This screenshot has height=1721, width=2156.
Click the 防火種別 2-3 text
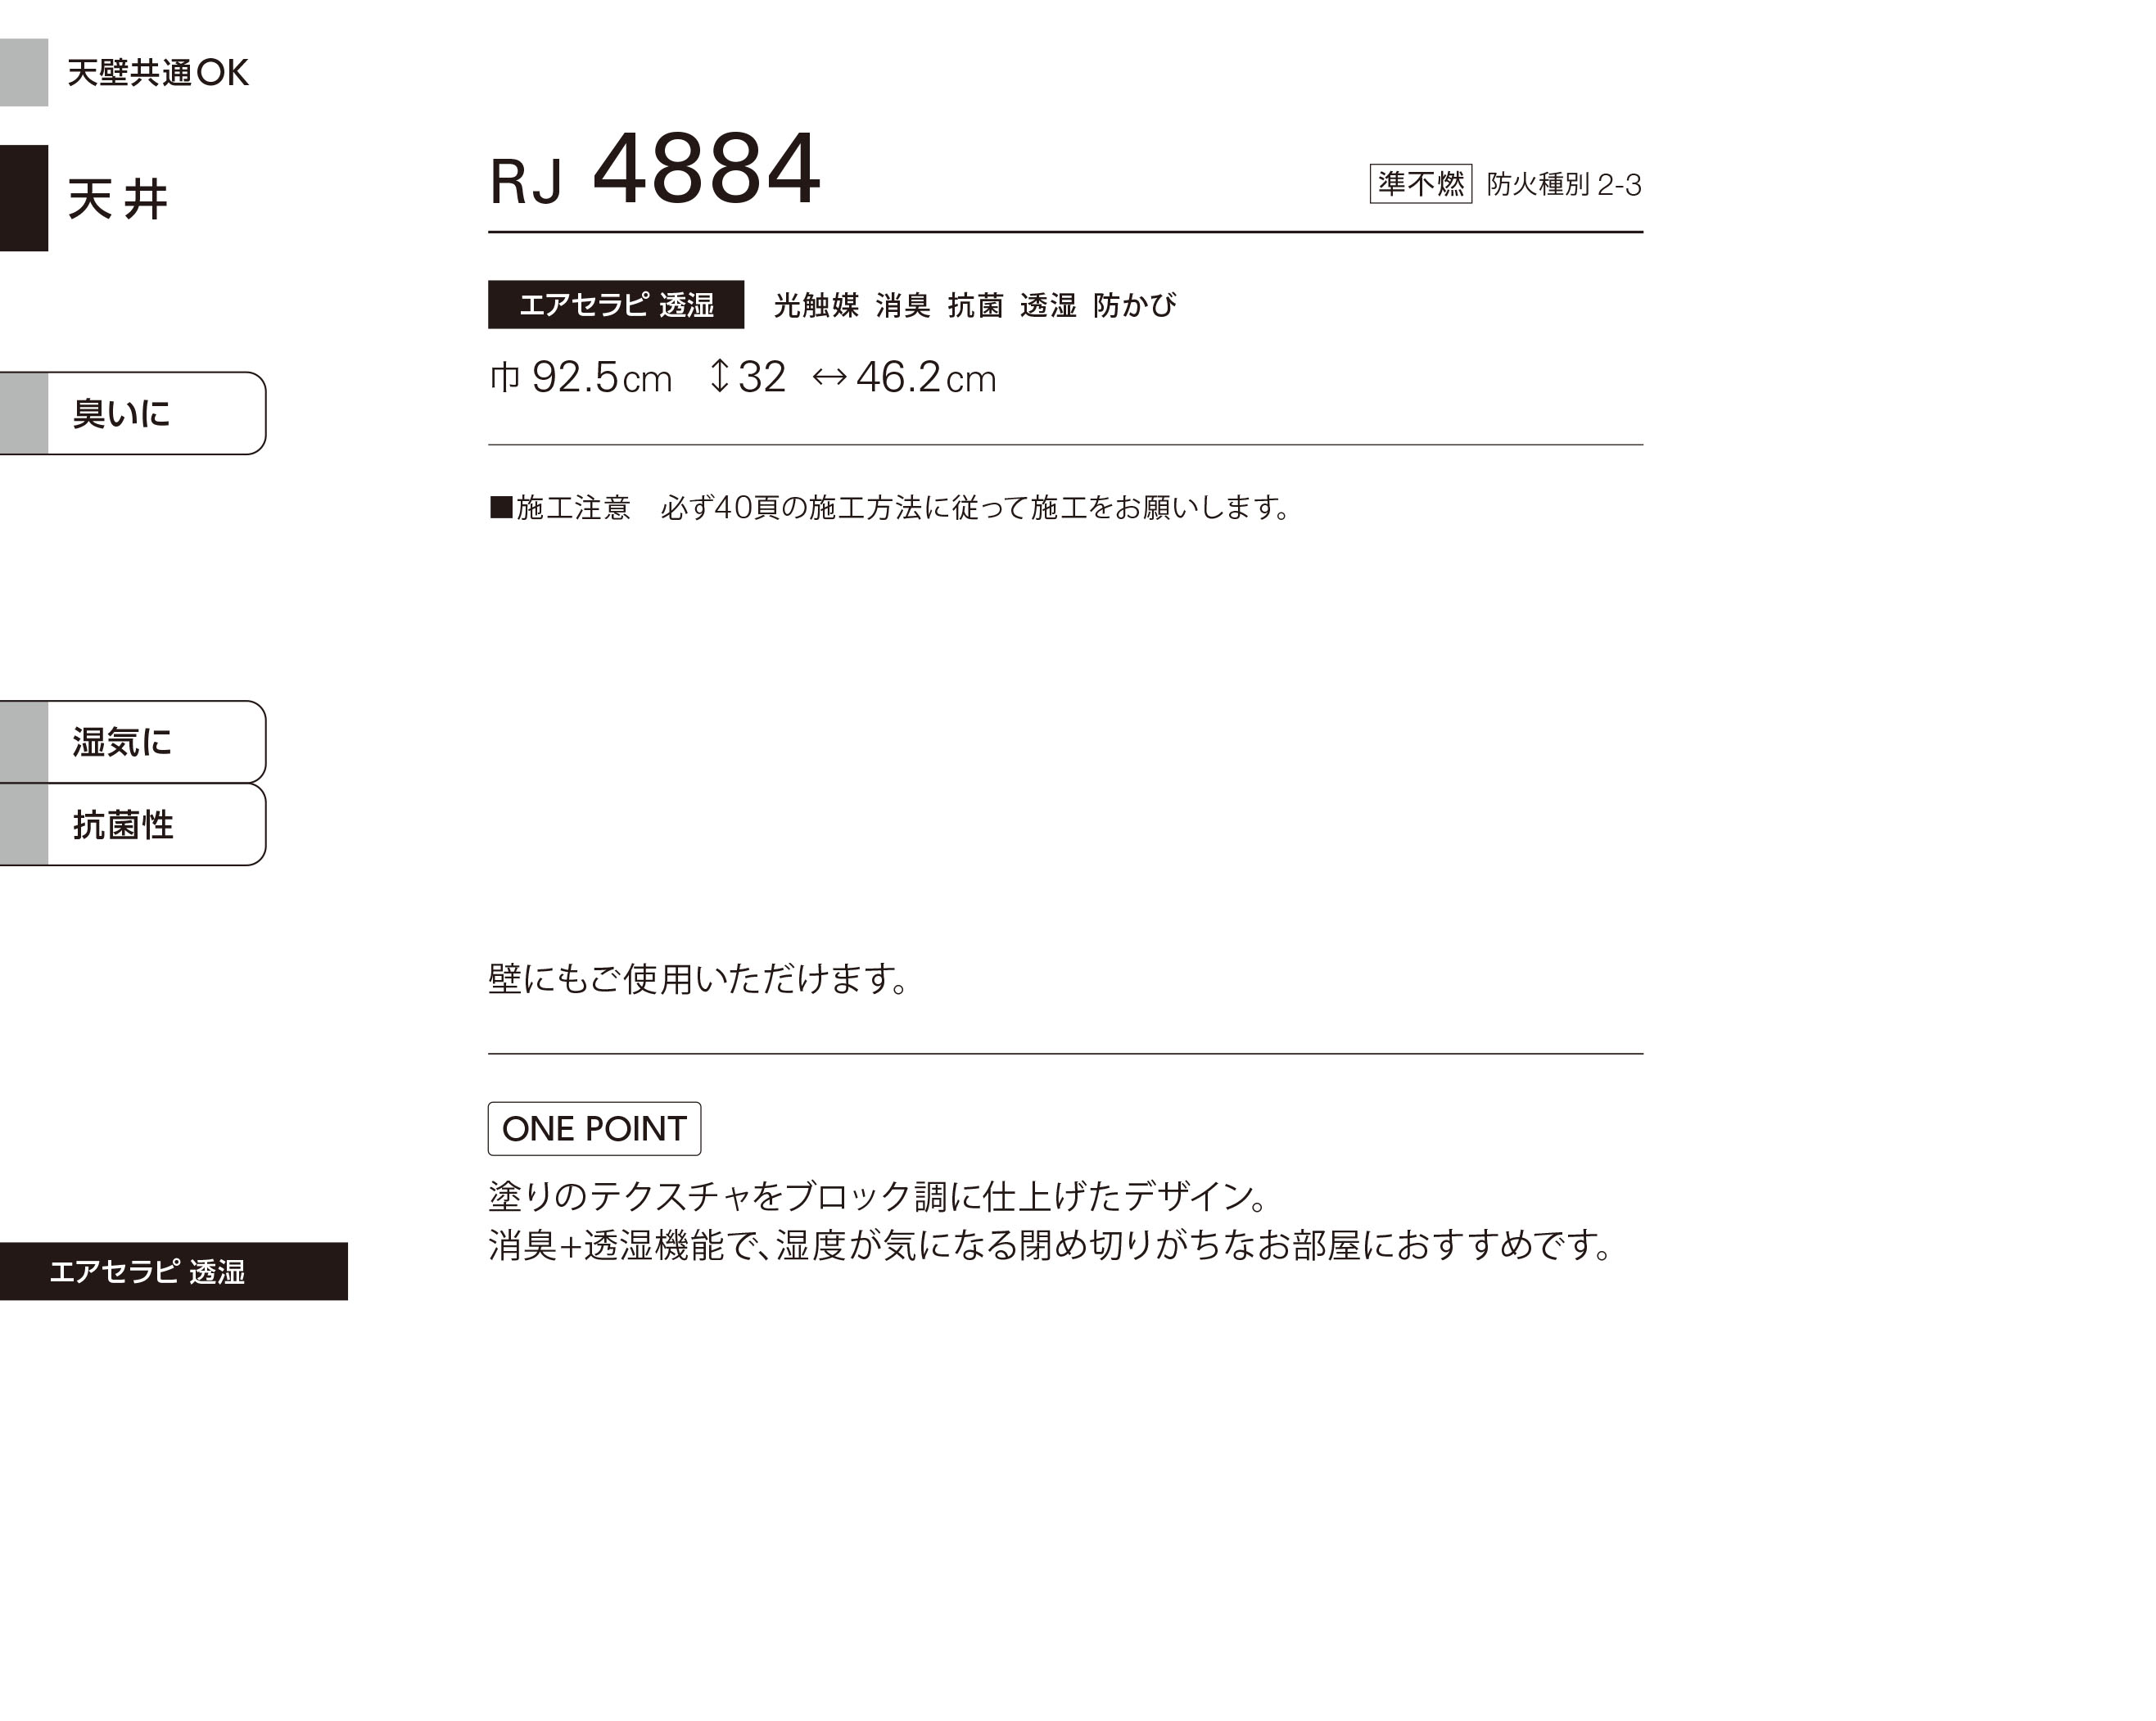pyautogui.click(x=1564, y=185)
